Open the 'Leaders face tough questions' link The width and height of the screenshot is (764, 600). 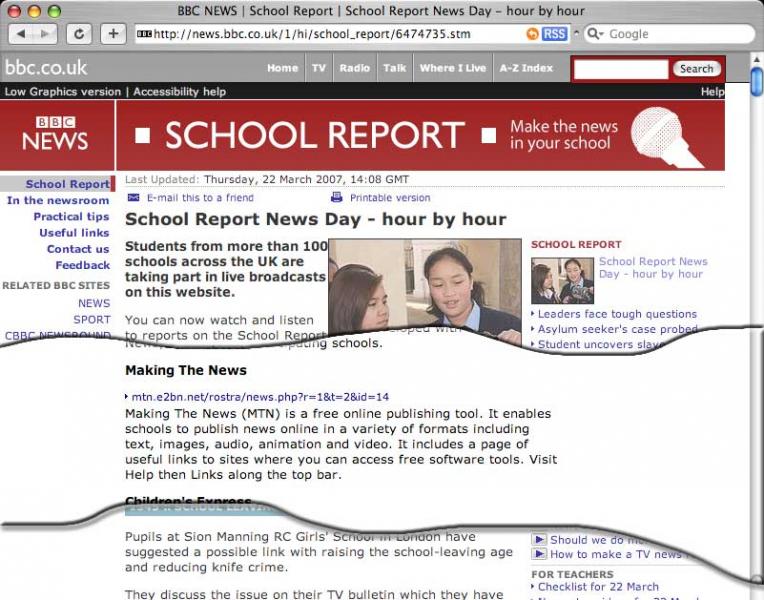(617, 314)
